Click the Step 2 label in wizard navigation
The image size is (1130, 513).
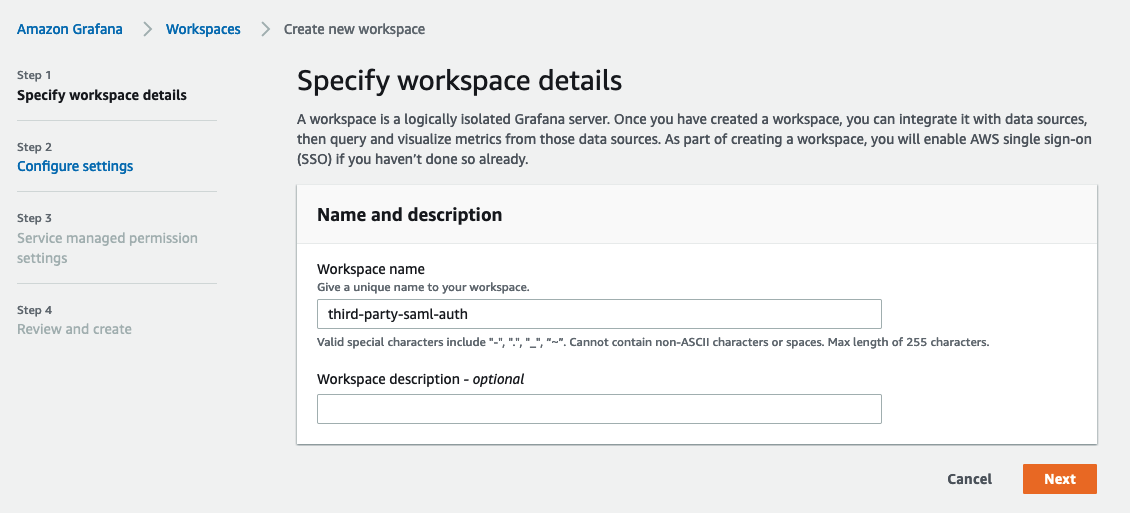click(35, 147)
